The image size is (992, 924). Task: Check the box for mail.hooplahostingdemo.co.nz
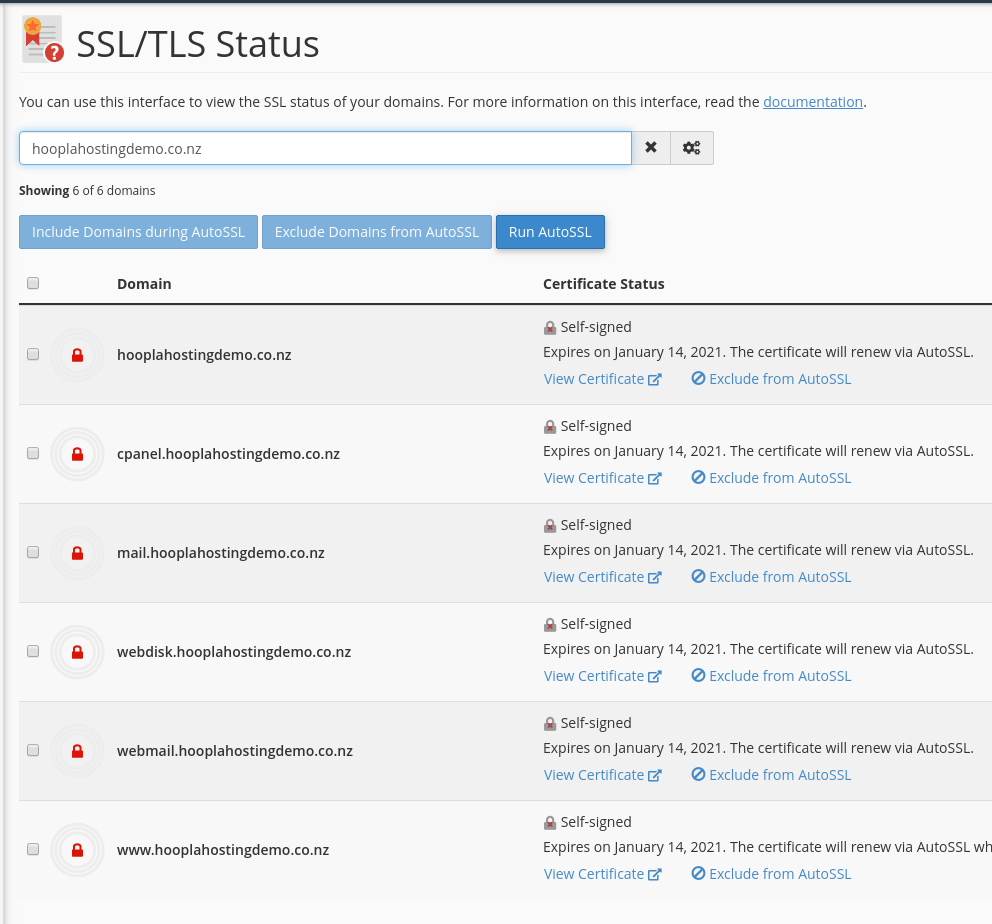(x=33, y=552)
